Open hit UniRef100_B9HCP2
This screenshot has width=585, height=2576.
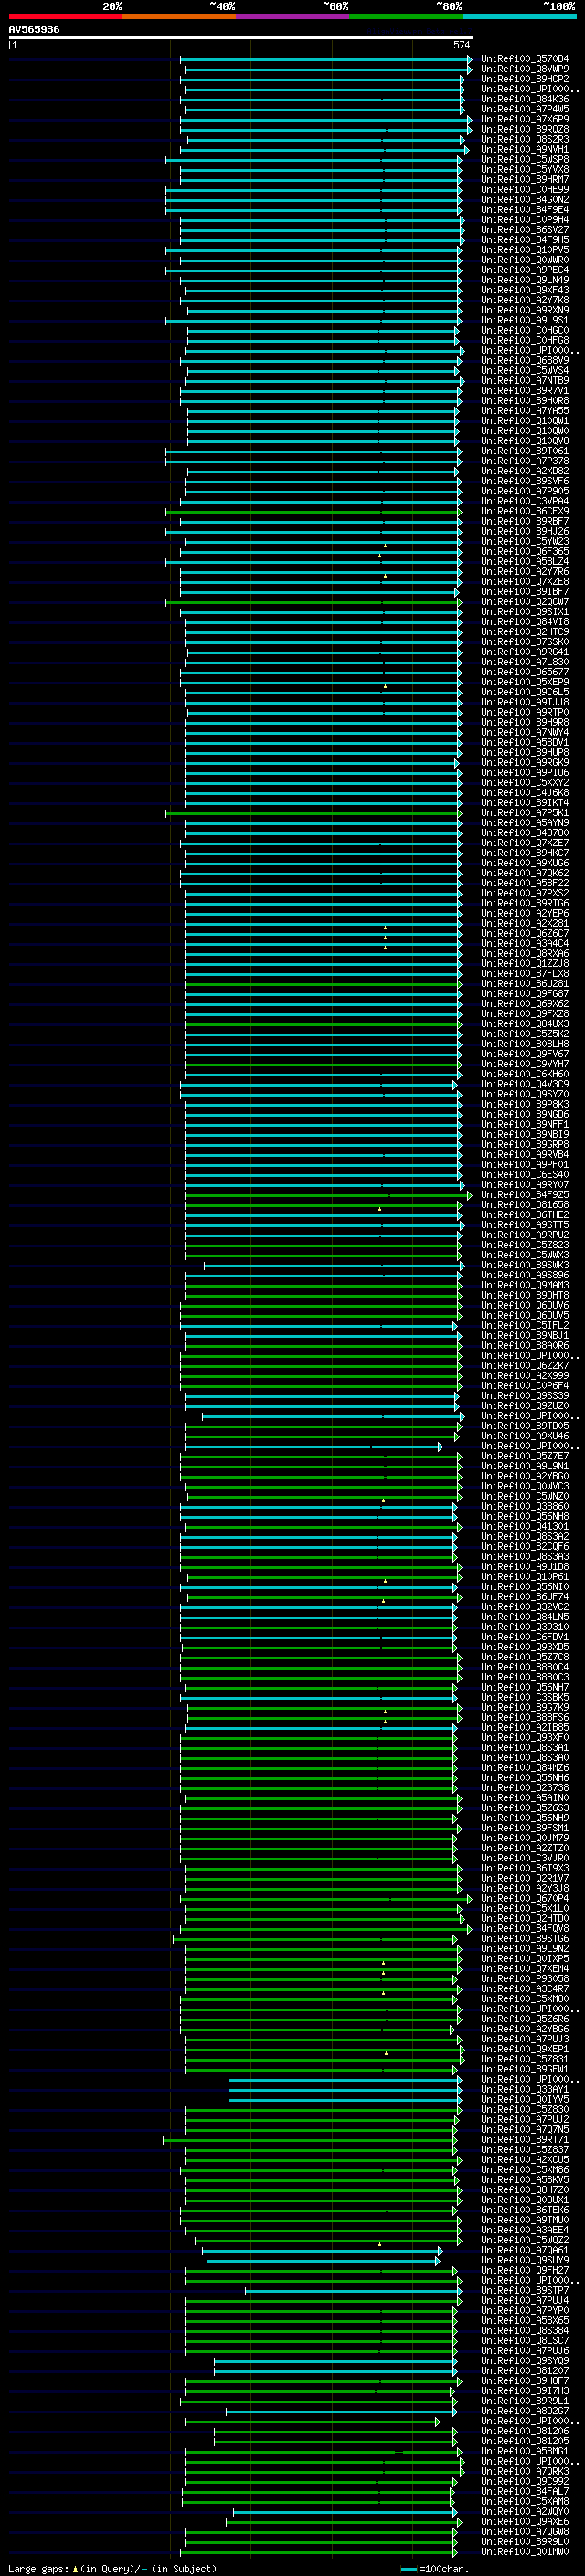coord(525,79)
